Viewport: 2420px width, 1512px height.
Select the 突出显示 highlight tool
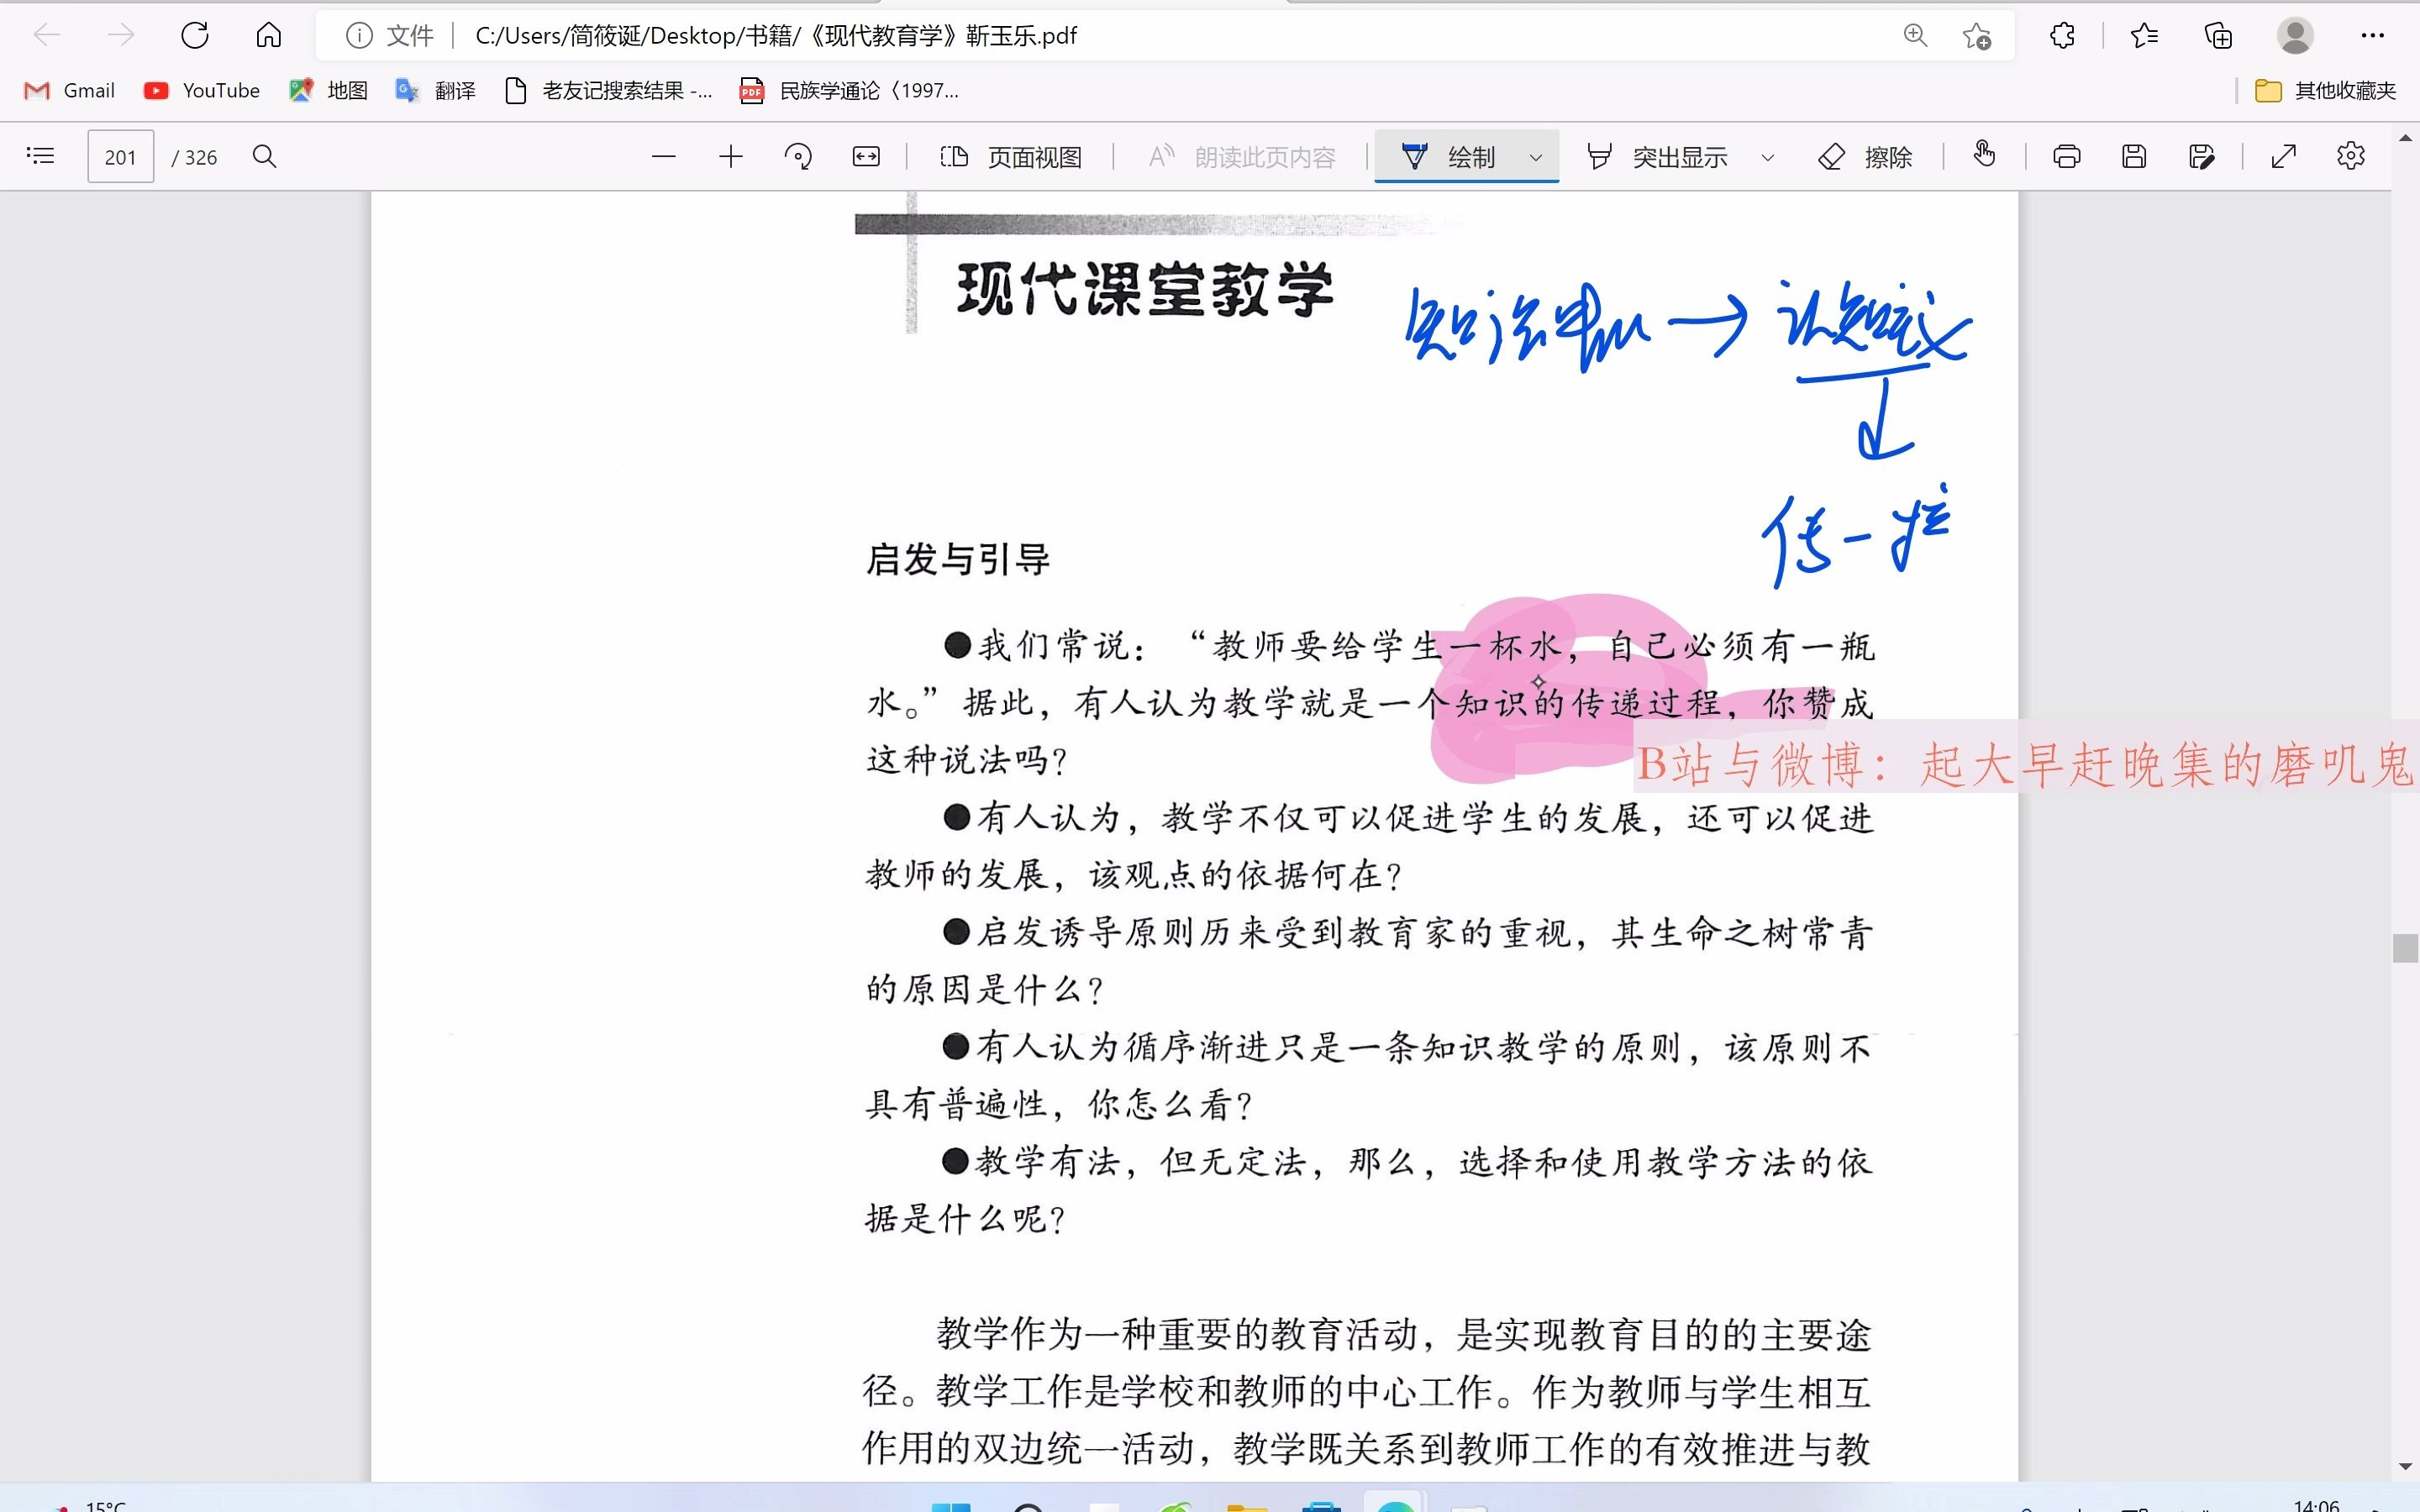point(1657,156)
